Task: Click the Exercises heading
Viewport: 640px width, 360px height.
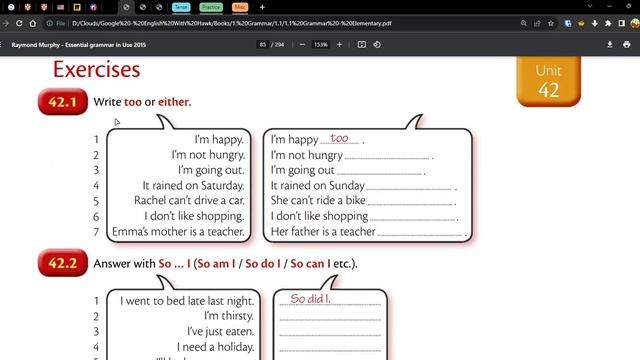Action: click(x=96, y=69)
